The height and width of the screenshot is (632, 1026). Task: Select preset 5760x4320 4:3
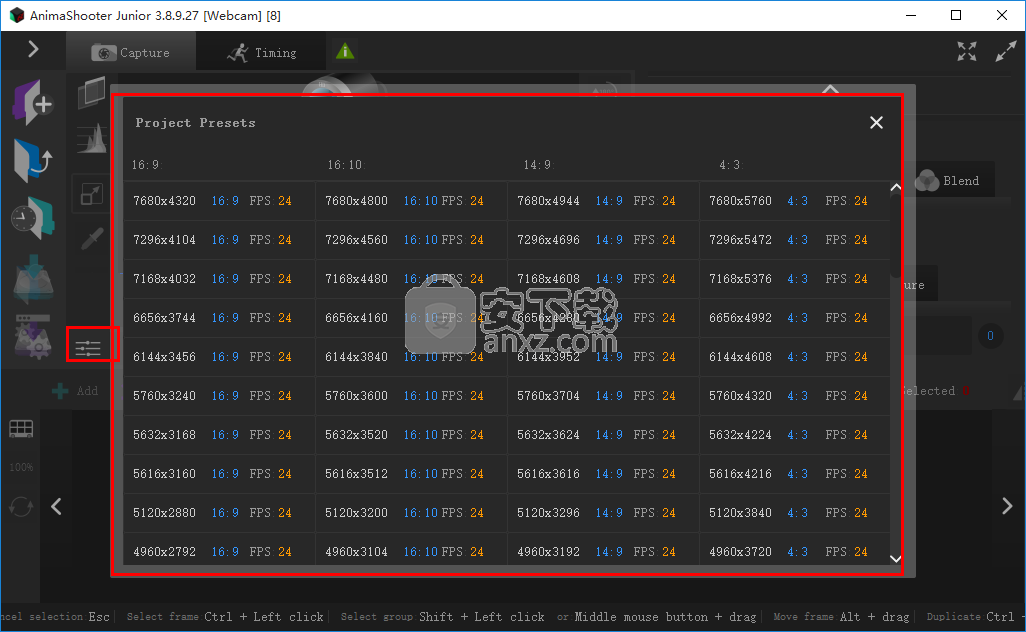click(795, 396)
